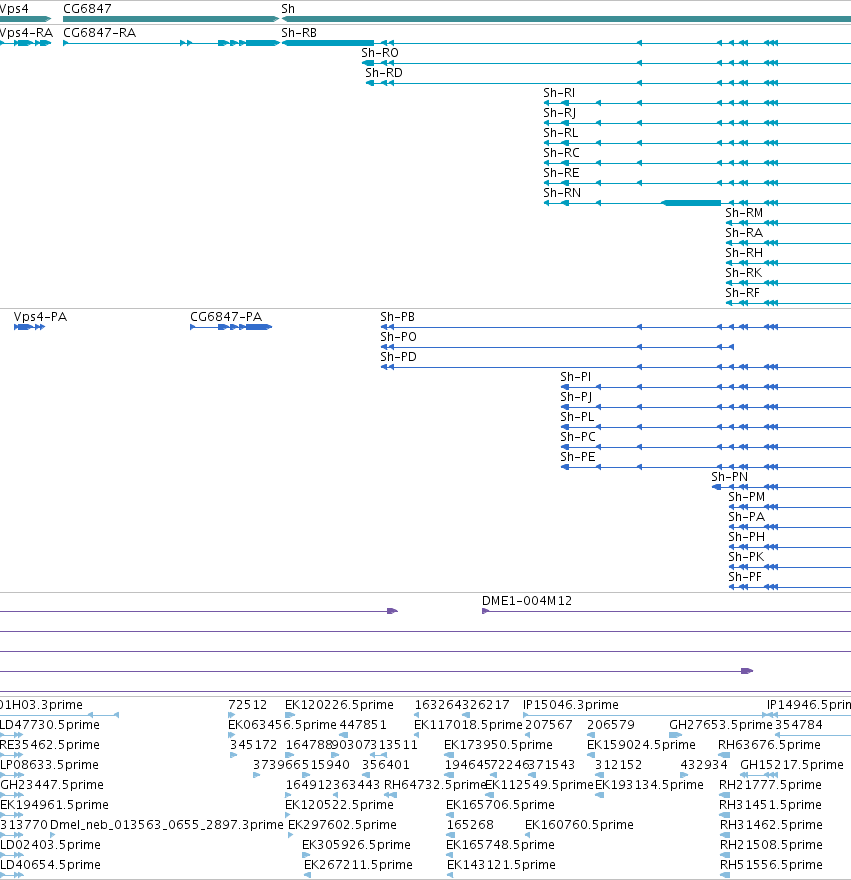The image size is (851, 880).
Task: Open protein Sh-PB
Action: (x=397, y=317)
